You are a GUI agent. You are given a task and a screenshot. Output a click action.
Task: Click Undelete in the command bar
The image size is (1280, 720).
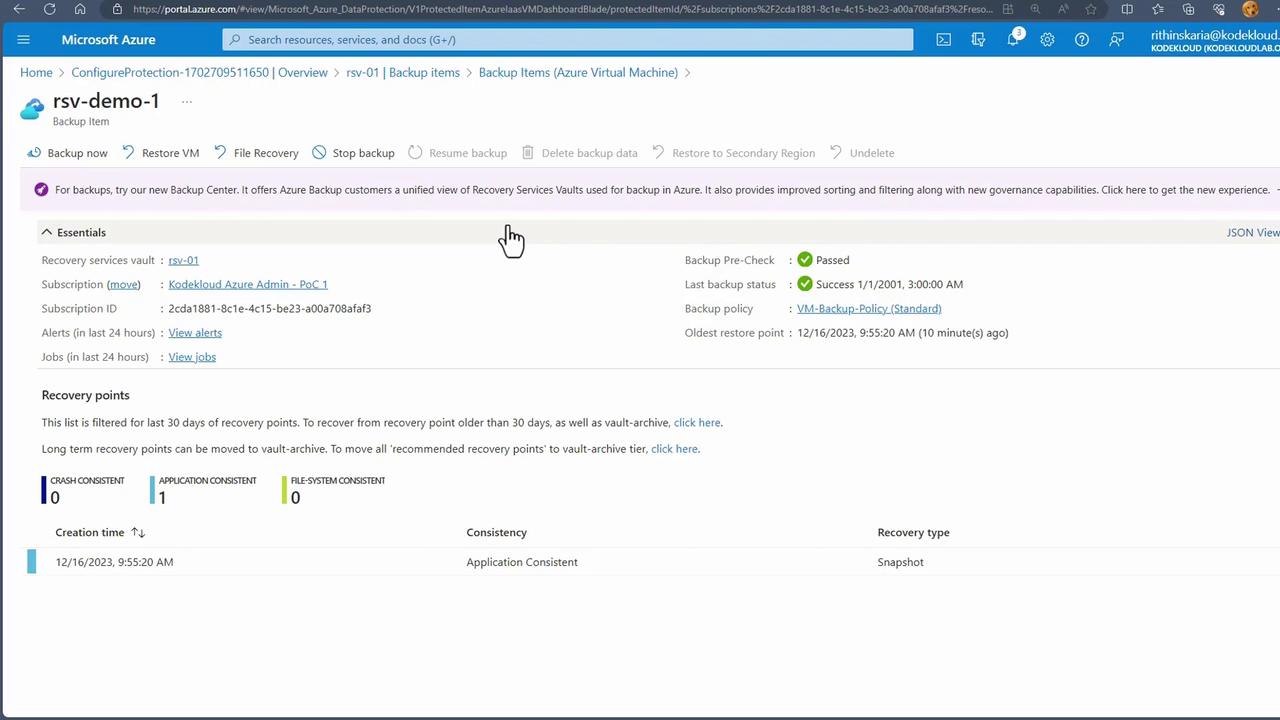[x=862, y=153]
